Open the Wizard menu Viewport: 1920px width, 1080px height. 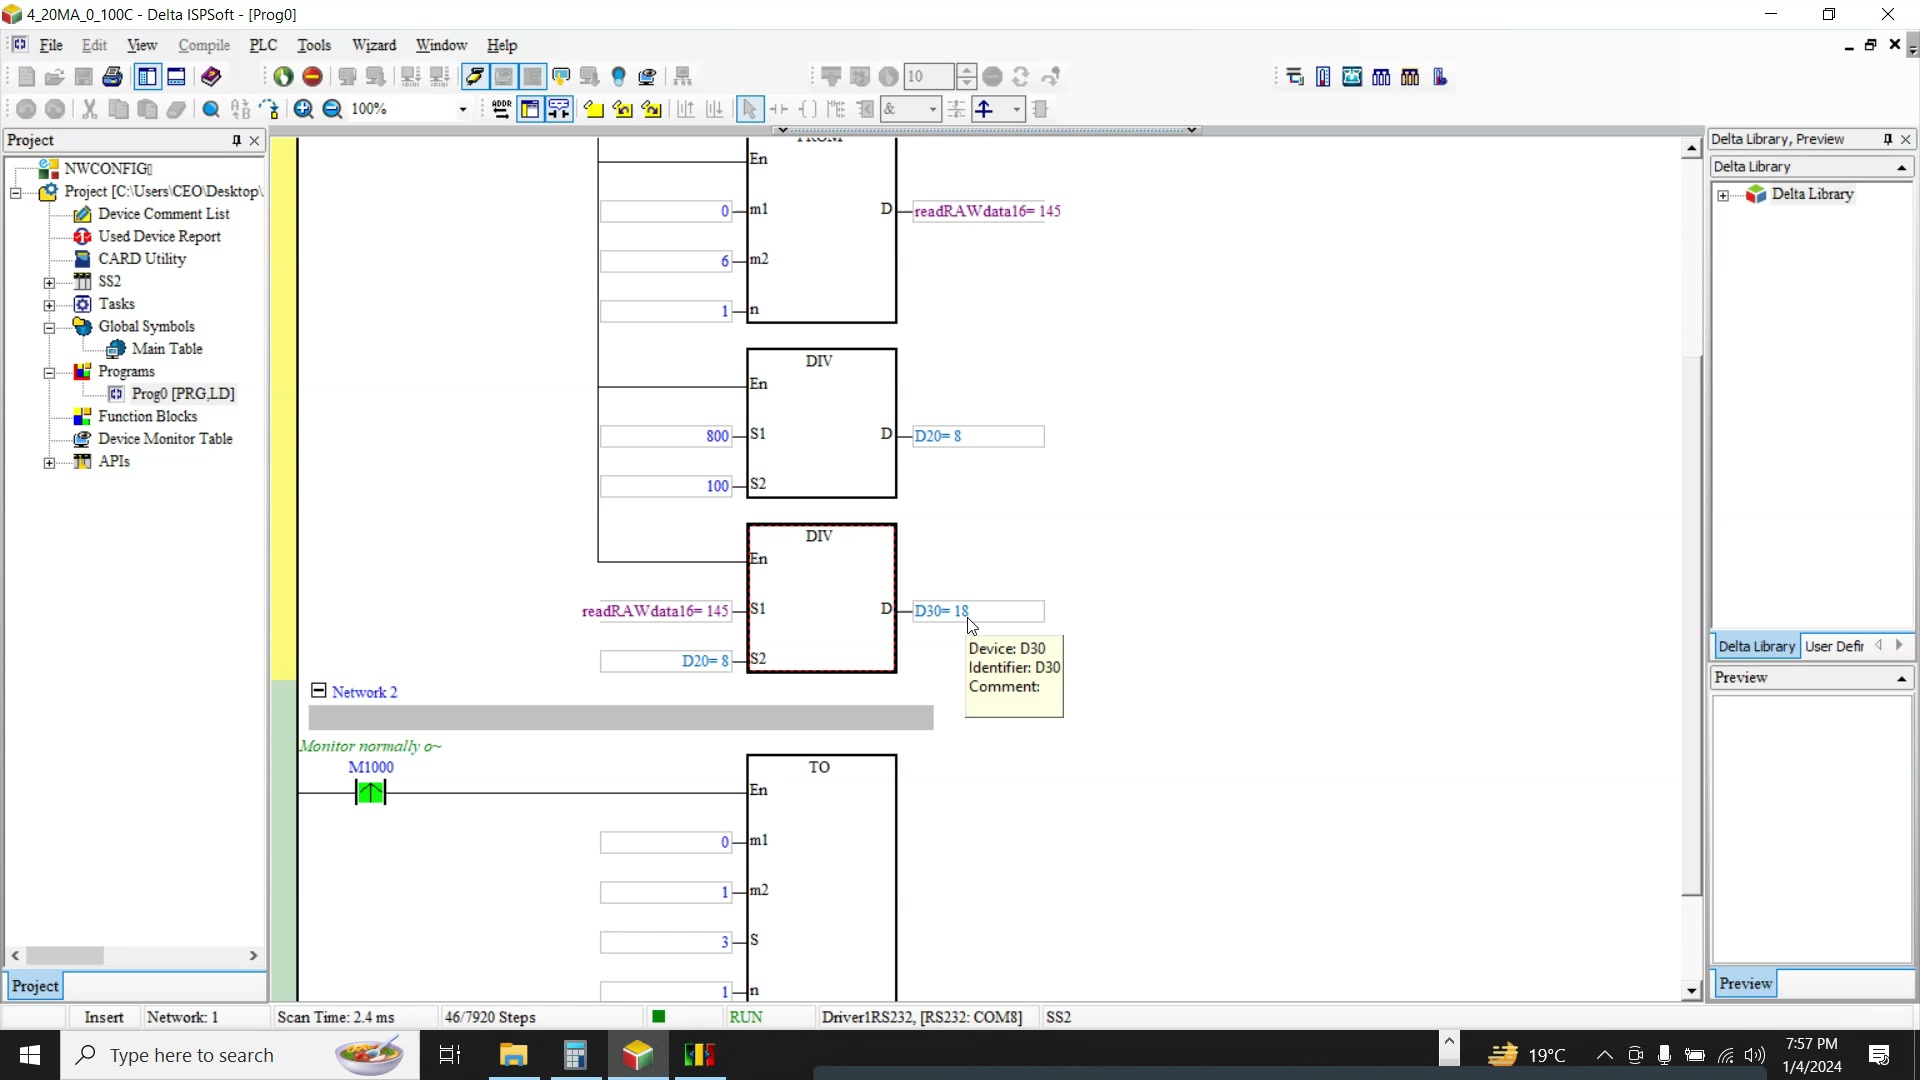(374, 45)
